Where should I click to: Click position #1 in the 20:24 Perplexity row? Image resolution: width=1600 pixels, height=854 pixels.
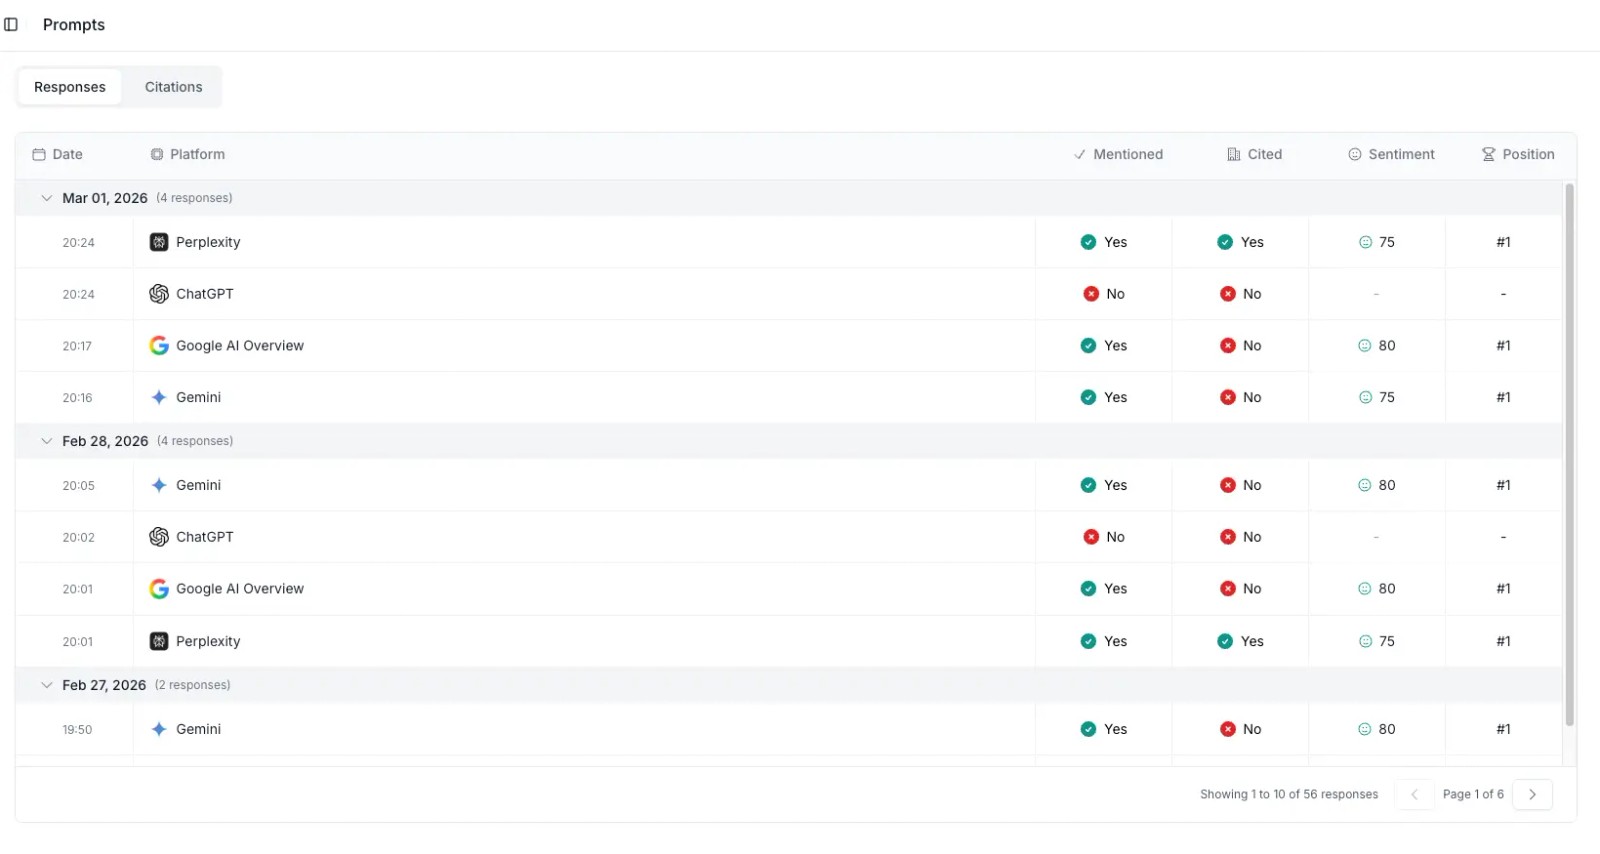[1503, 242]
